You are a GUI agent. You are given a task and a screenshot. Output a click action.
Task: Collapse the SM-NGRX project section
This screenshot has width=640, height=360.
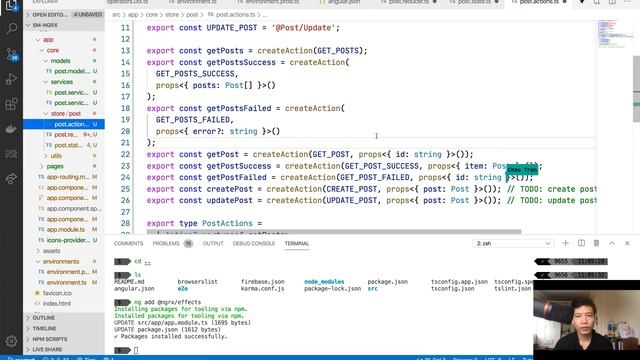(64, 25)
